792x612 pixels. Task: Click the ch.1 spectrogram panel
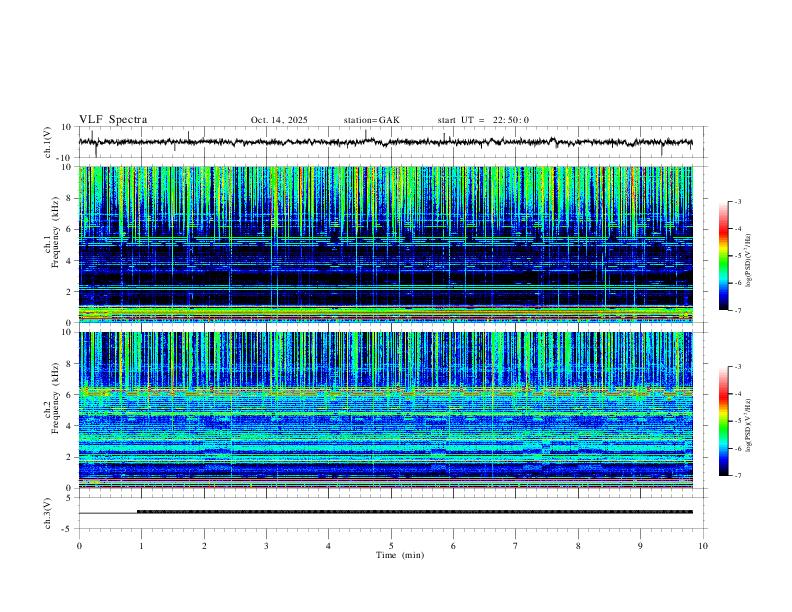[x=385, y=244]
